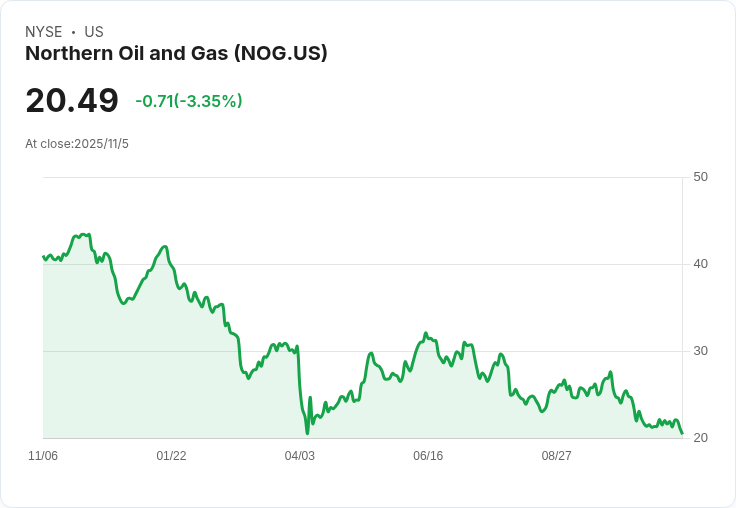Viewport: 736px width, 508px height.
Task: Select the 01/22 date axis marker
Action: point(171,456)
